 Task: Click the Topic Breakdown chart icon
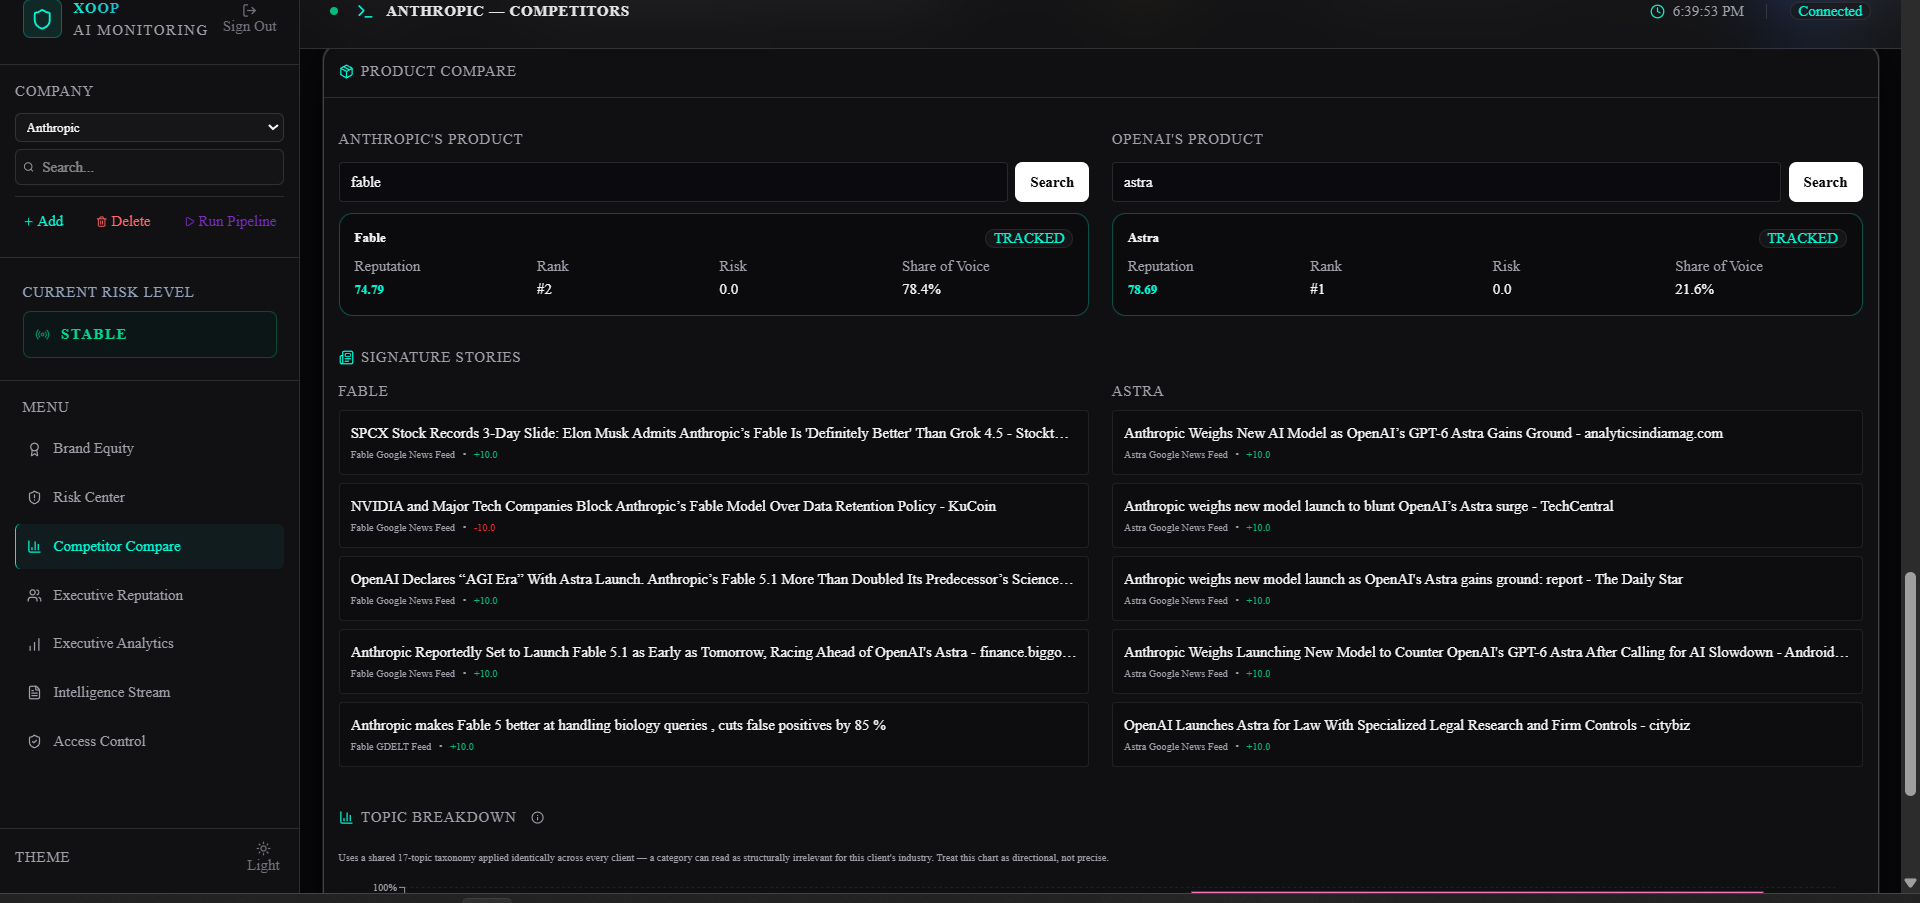click(346, 817)
